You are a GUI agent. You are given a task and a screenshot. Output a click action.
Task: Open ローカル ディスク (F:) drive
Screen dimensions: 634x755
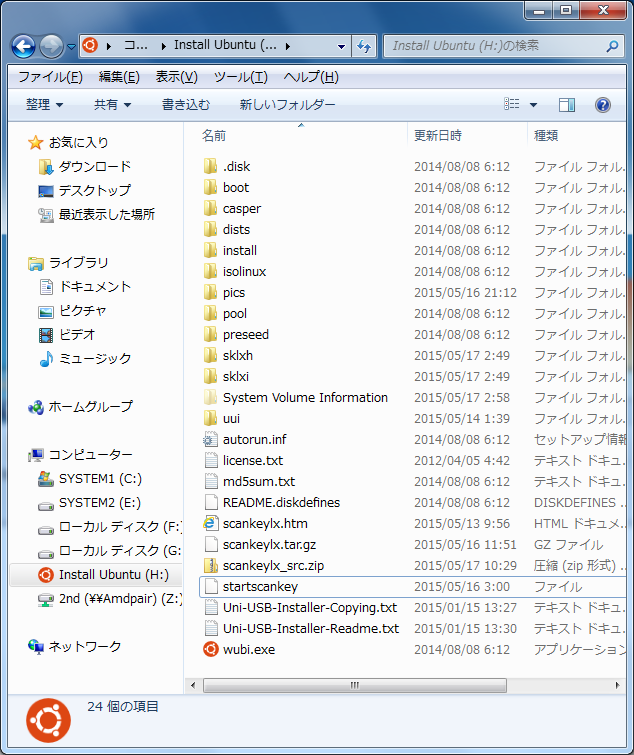(120, 527)
